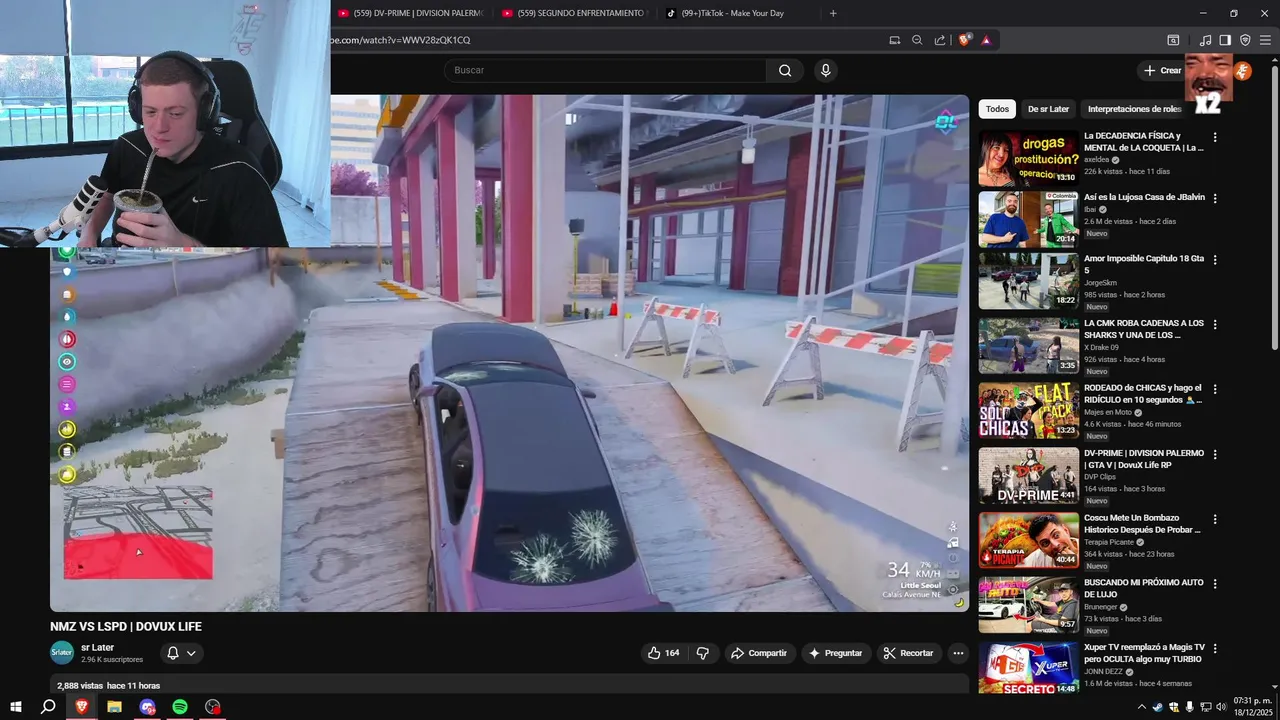
Task: Like the video with thumbs up
Action: click(664, 653)
